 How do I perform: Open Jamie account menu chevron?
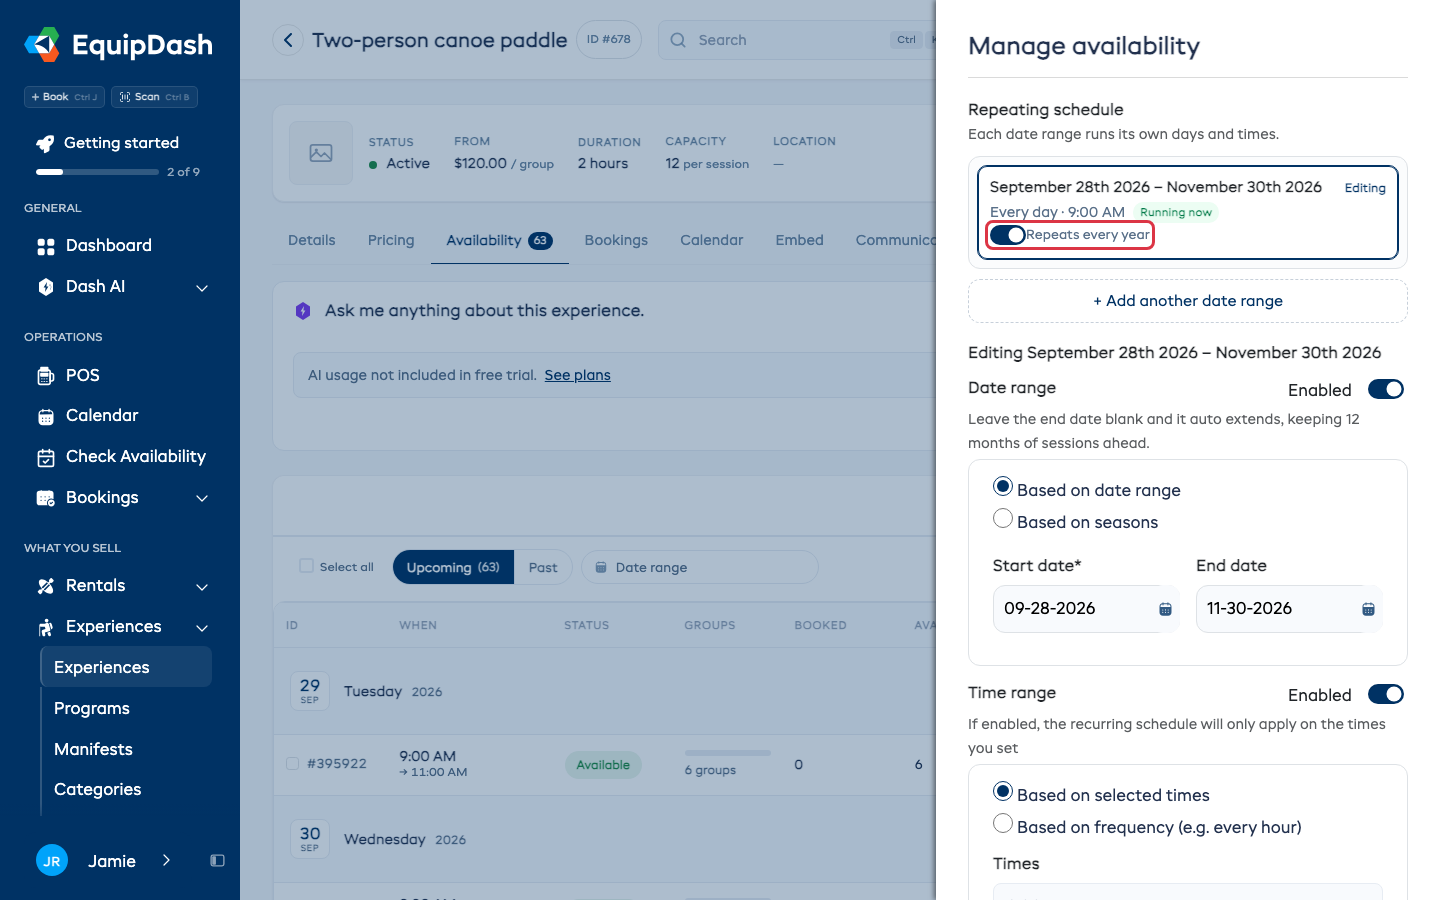pyautogui.click(x=166, y=860)
